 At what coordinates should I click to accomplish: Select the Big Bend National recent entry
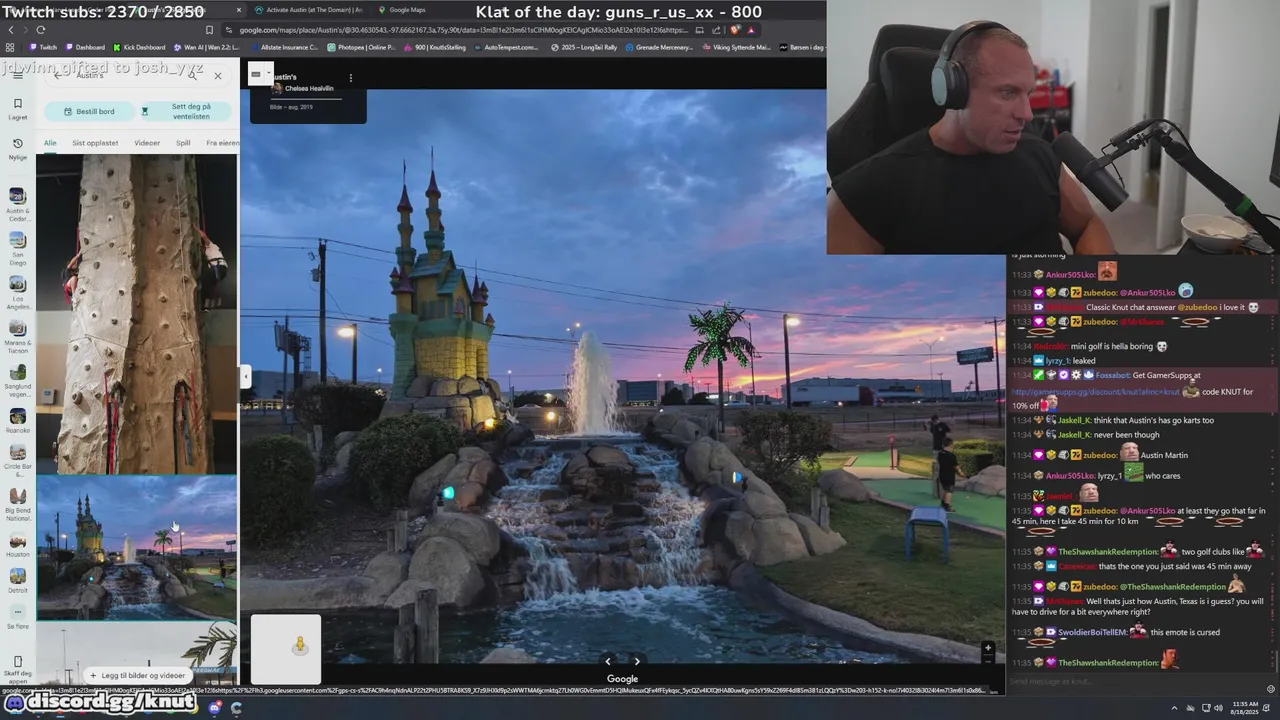17,504
